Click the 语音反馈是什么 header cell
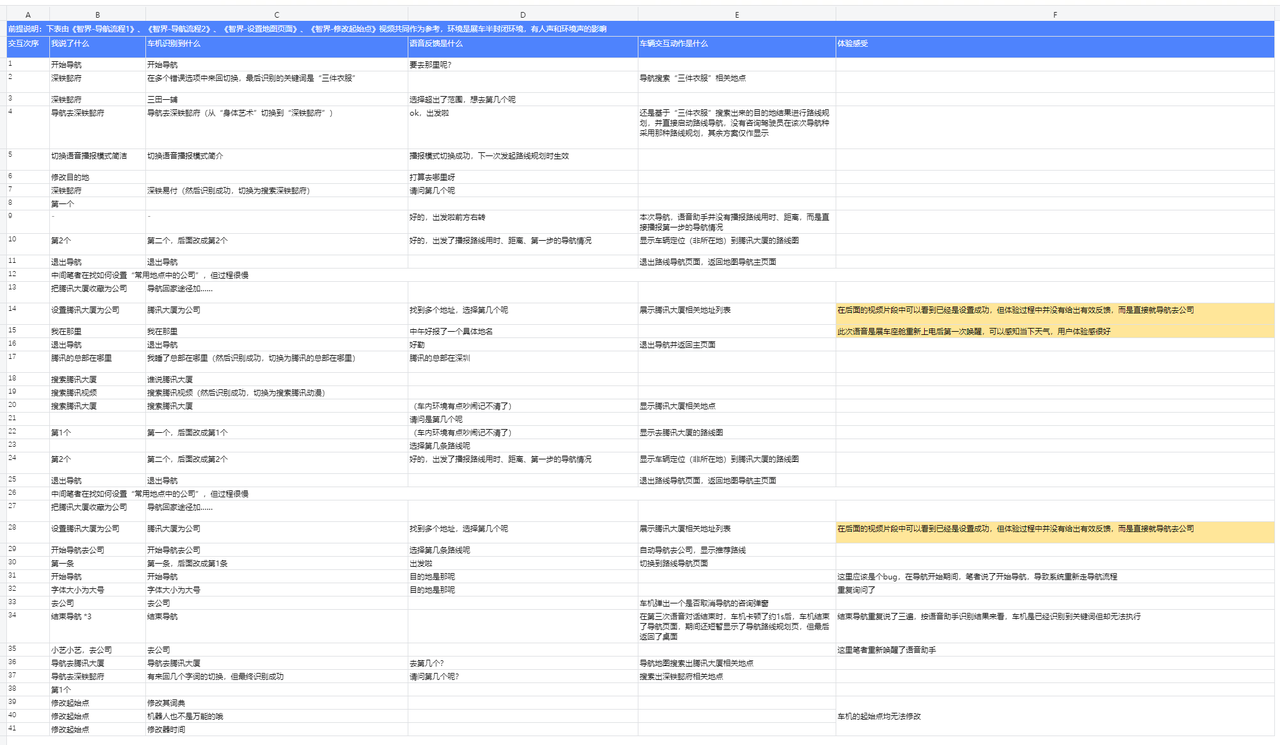Screen dimensions: 1280x745 (523, 47)
